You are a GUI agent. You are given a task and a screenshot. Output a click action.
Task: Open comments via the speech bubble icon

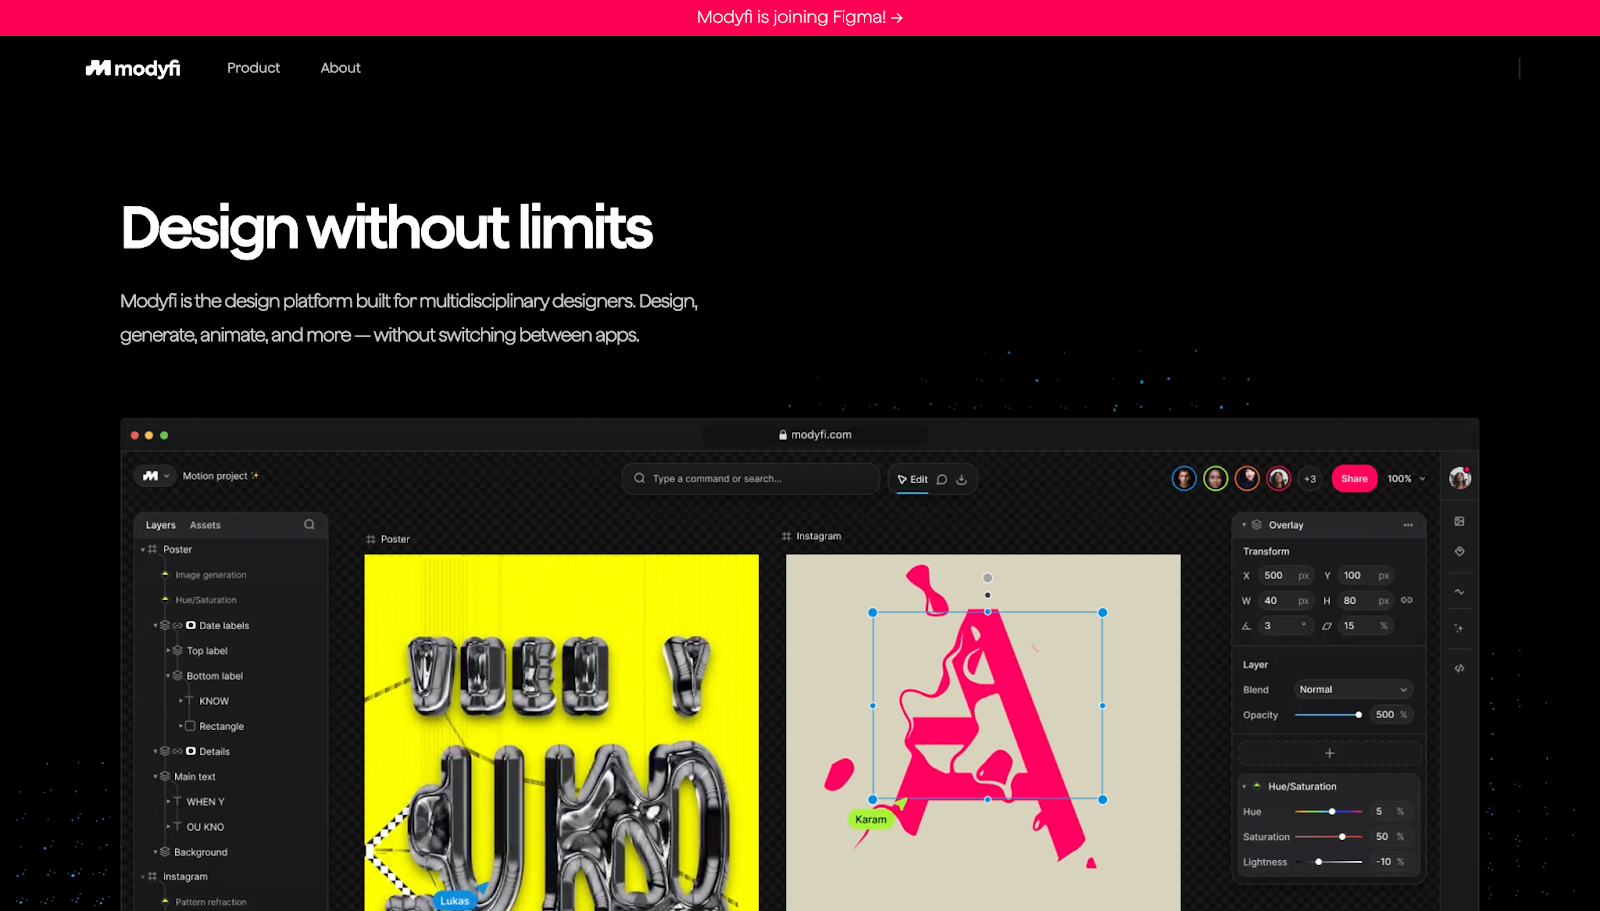click(941, 479)
